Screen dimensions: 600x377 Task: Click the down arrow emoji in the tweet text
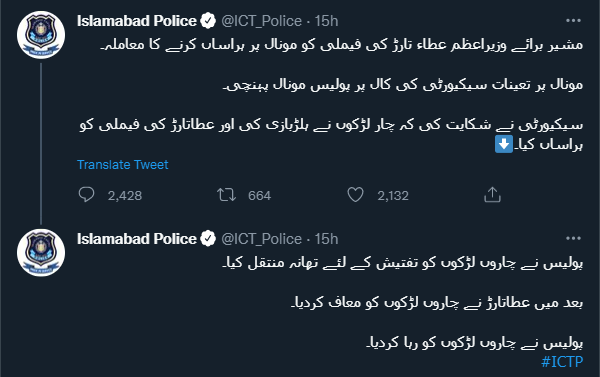[504, 145]
